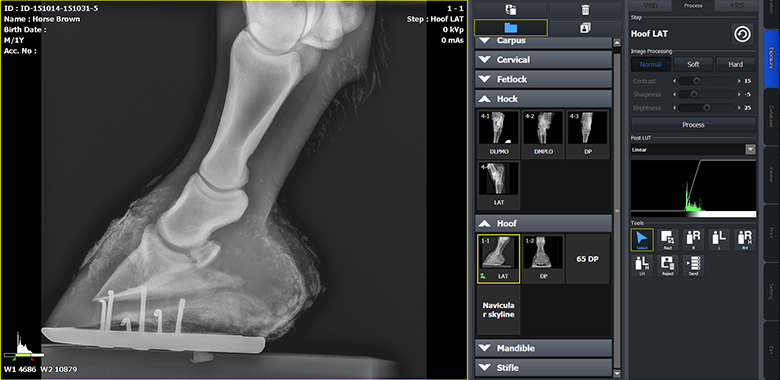Expand the Fetlock section
780x380 pixels.
[x=543, y=79]
